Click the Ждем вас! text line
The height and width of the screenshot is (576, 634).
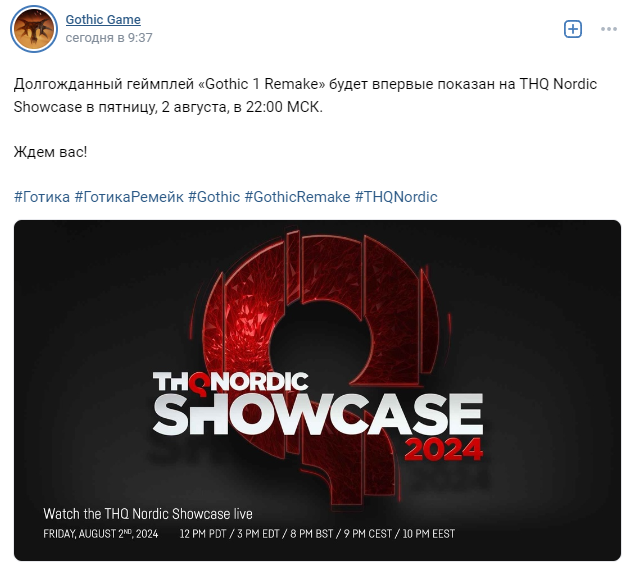[51, 152]
